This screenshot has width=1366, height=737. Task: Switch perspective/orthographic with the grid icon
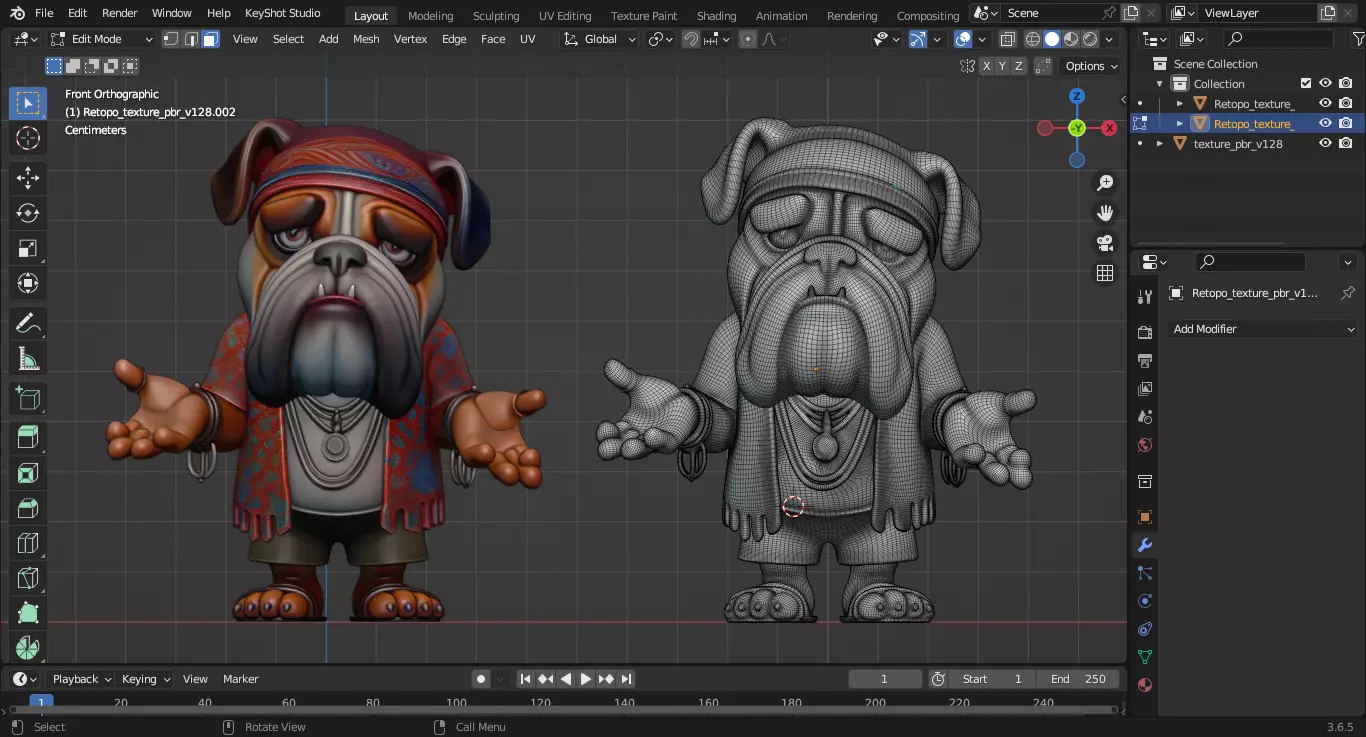1105,273
